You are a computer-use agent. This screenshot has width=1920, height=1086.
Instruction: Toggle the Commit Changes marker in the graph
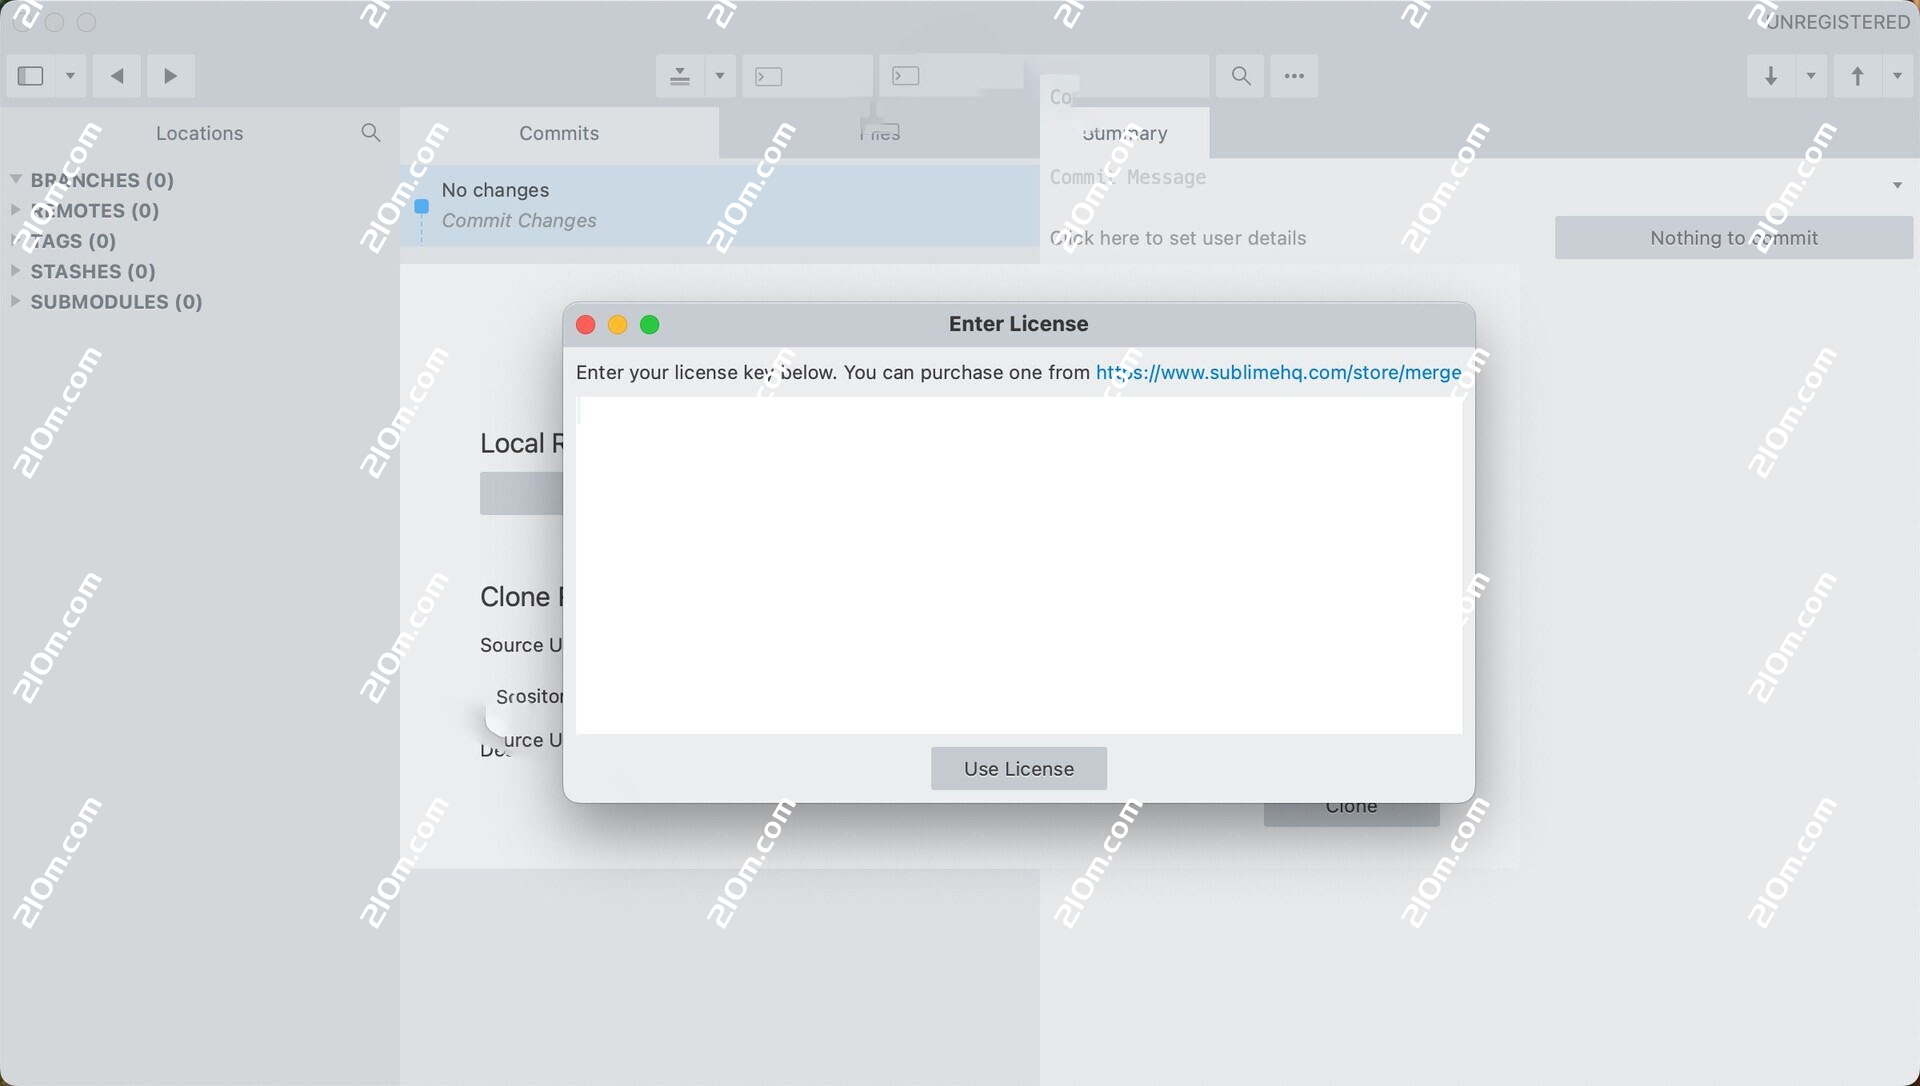[422, 207]
